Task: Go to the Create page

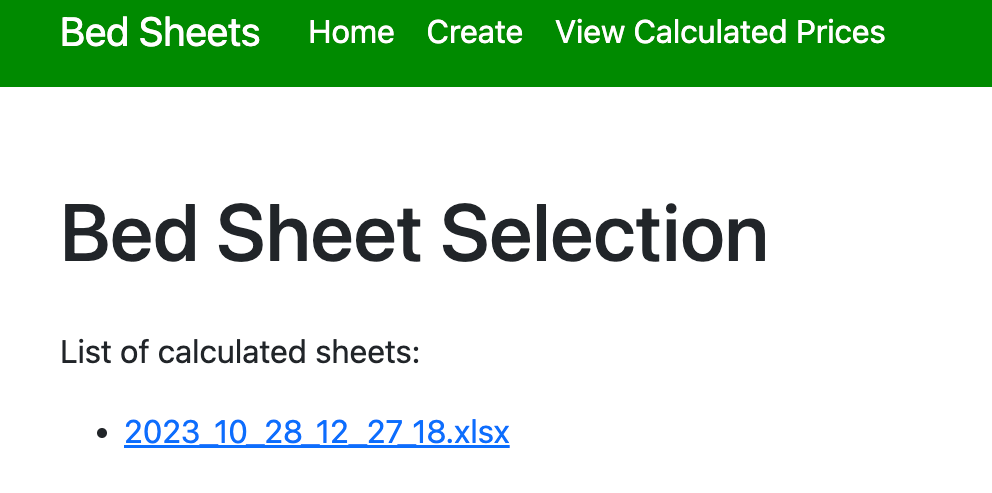Action: 474,32
